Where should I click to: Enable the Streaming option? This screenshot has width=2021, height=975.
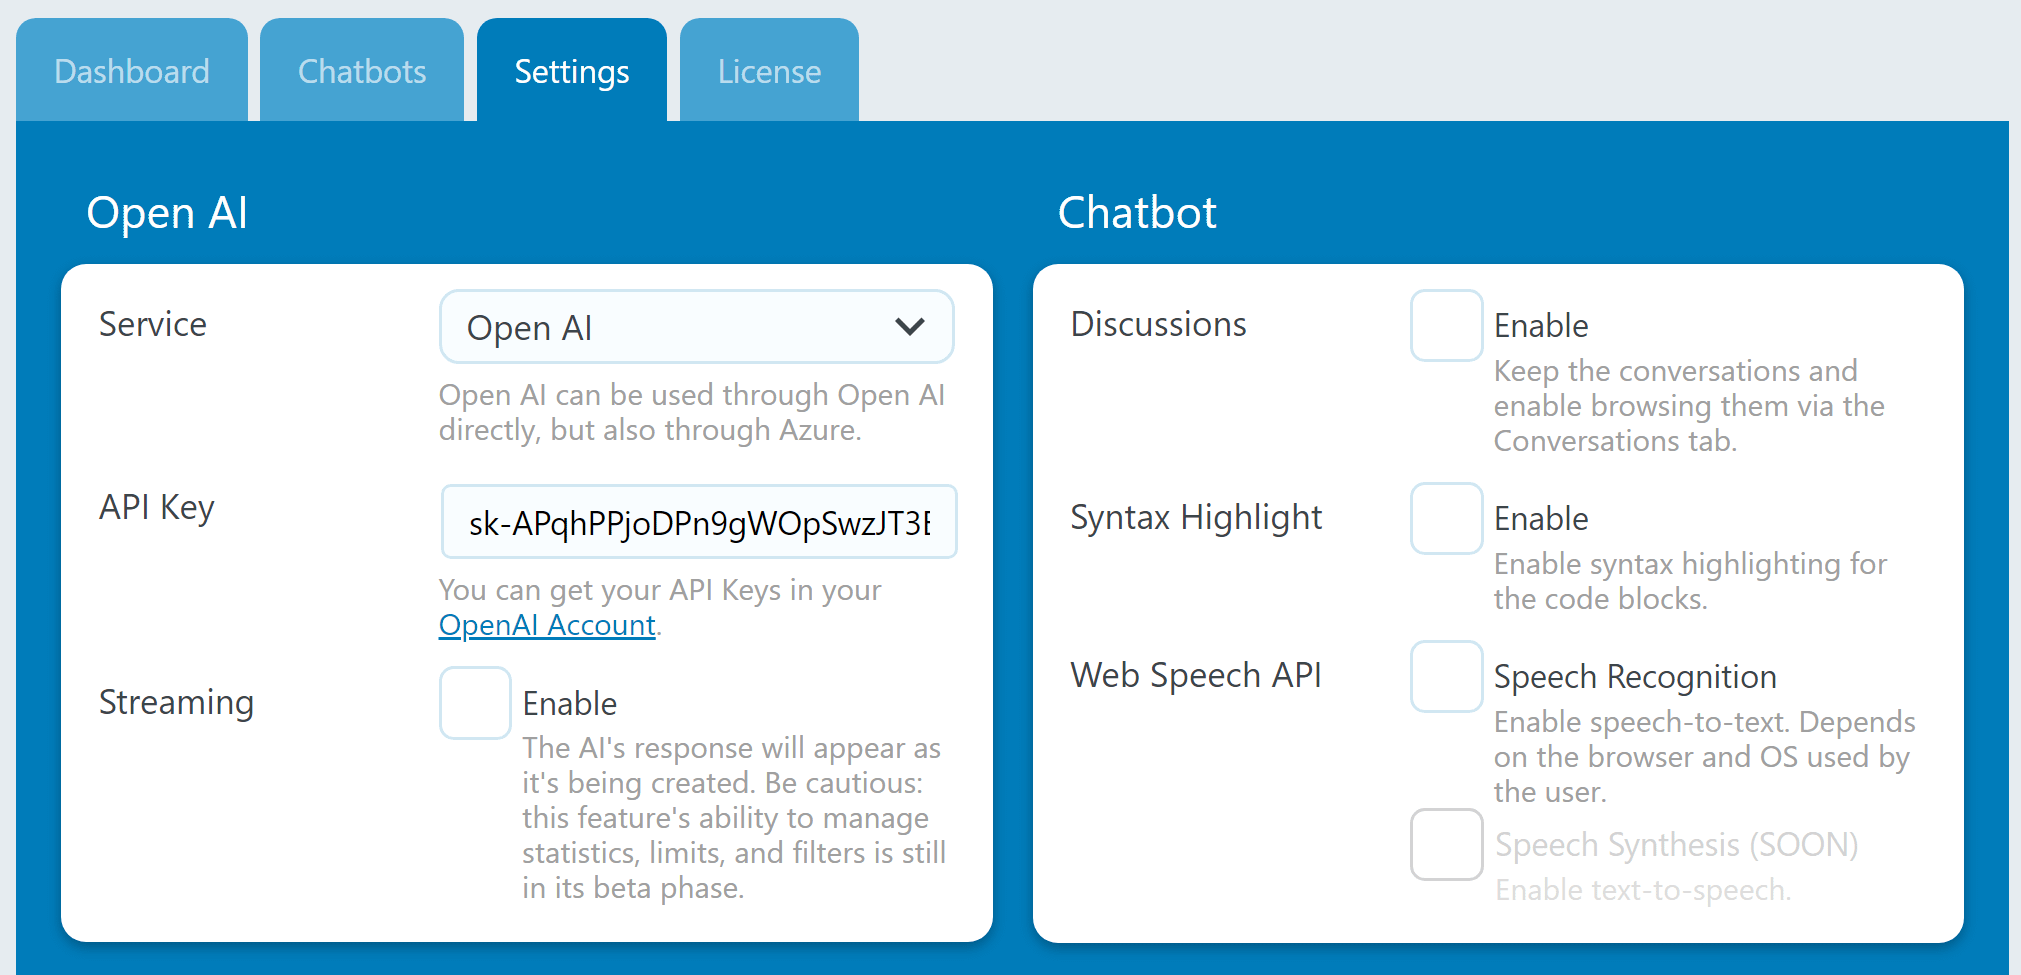click(475, 703)
